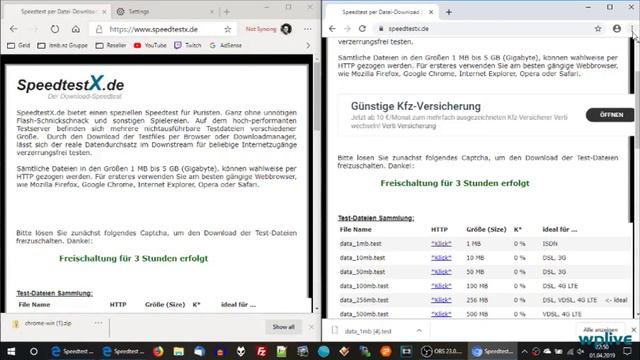Image resolution: width=640 pixels, height=360 pixels.
Task: Open the Windows Start menu
Action: (x=11, y=351)
